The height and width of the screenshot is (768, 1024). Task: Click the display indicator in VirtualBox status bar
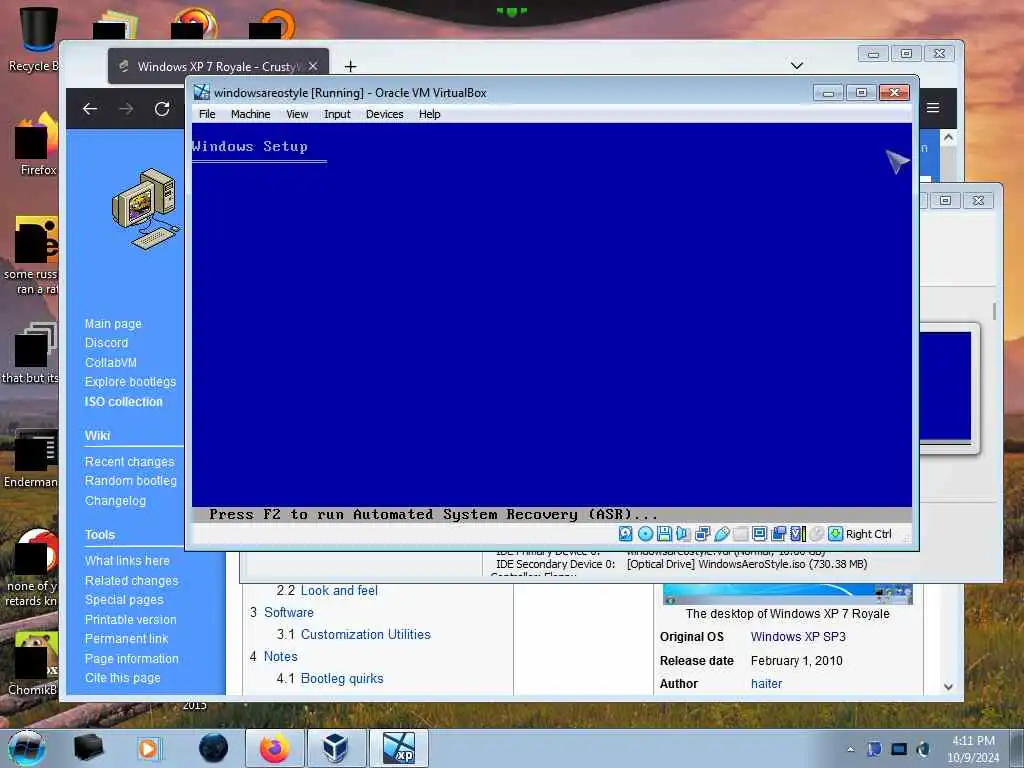[x=760, y=534]
